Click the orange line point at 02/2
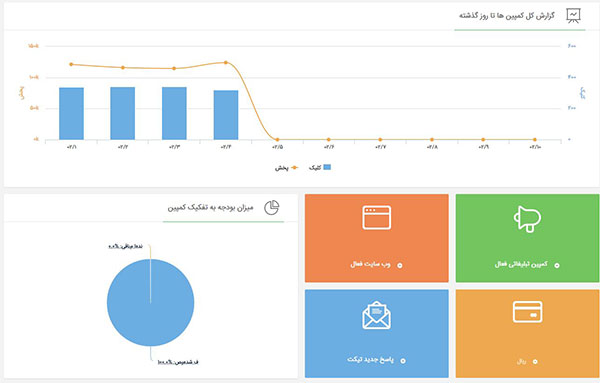The height and width of the screenshot is (383, 600). [x=123, y=68]
